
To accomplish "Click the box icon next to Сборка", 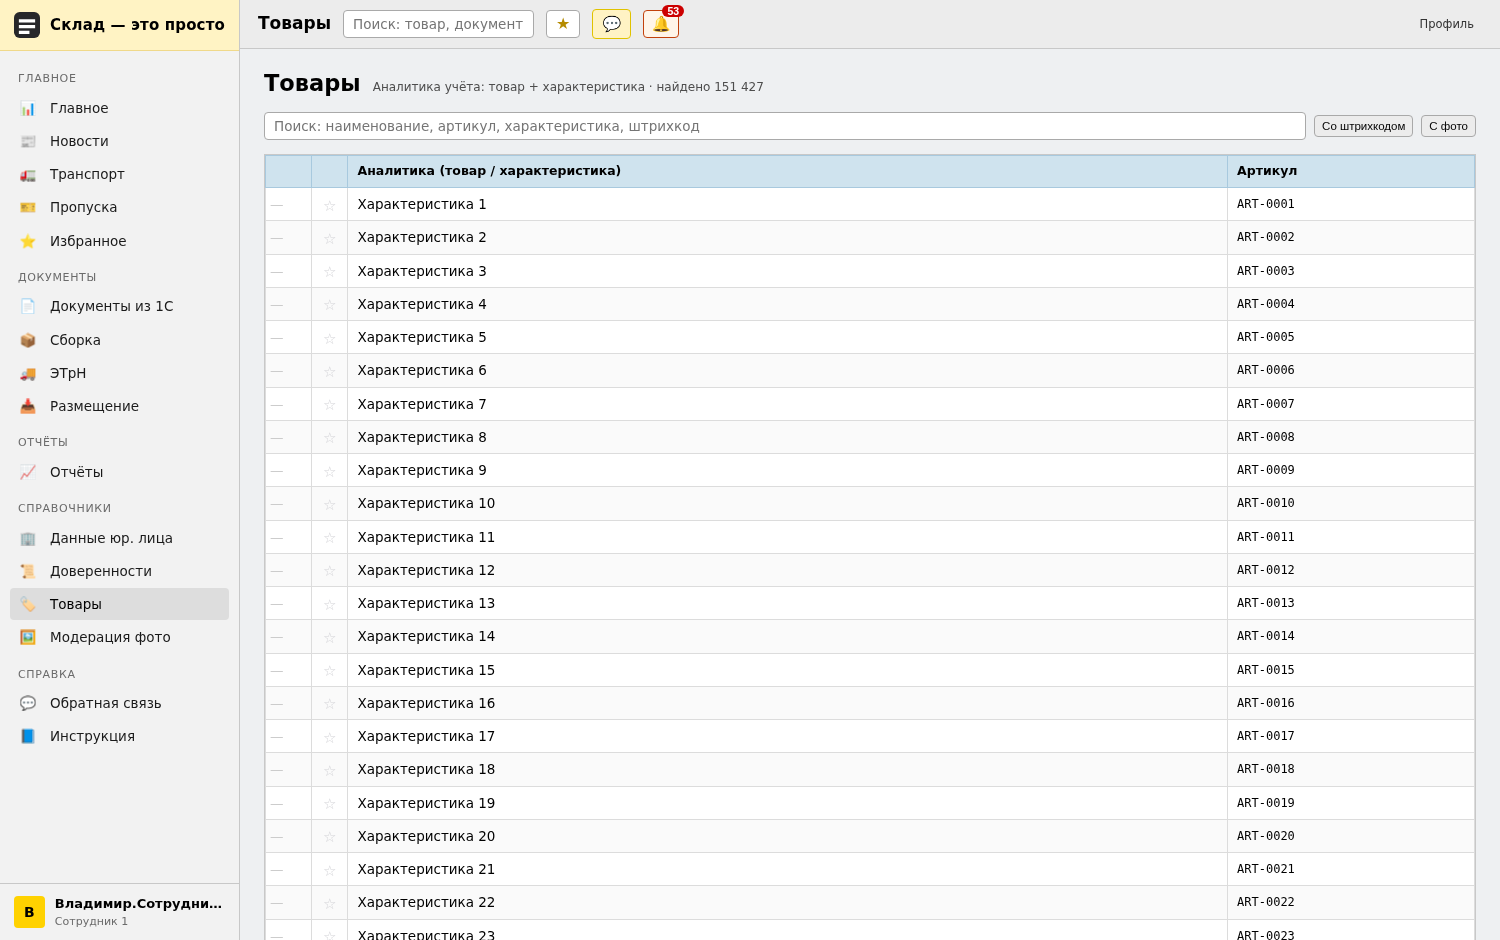I will coord(28,340).
